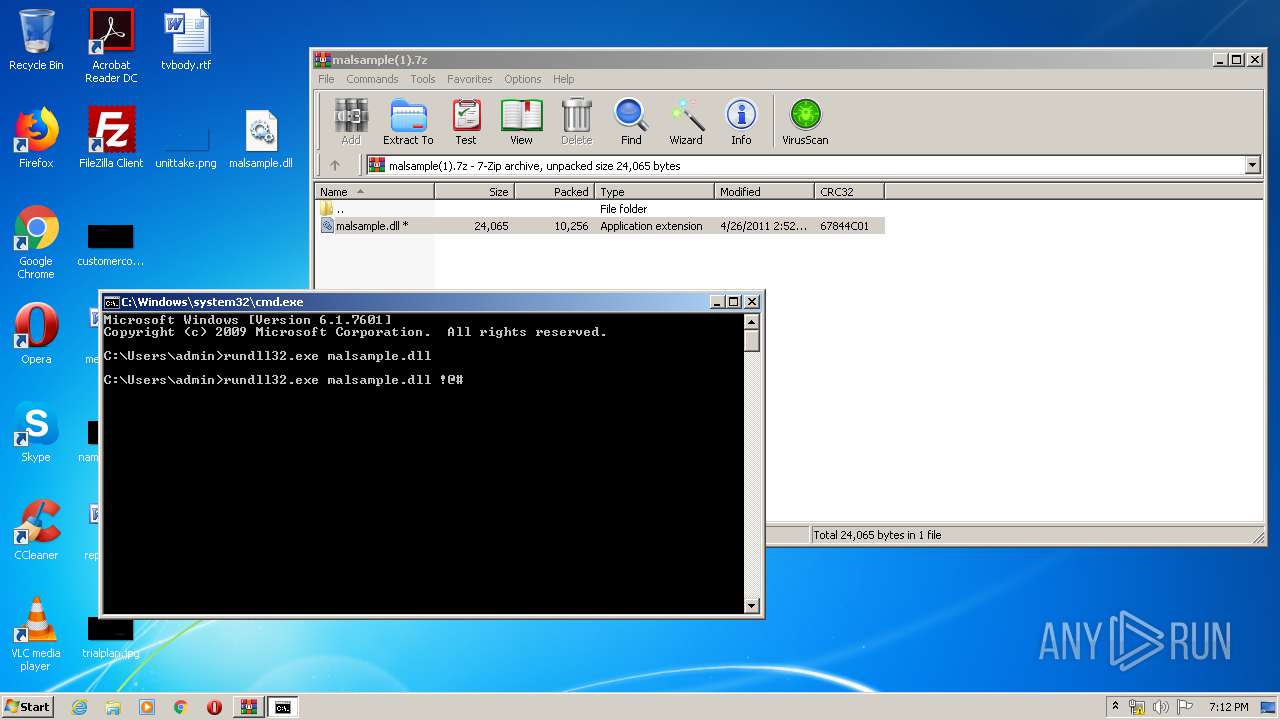The height and width of the screenshot is (720, 1280).
Task: Launch the Wizard tool
Action: point(686,122)
